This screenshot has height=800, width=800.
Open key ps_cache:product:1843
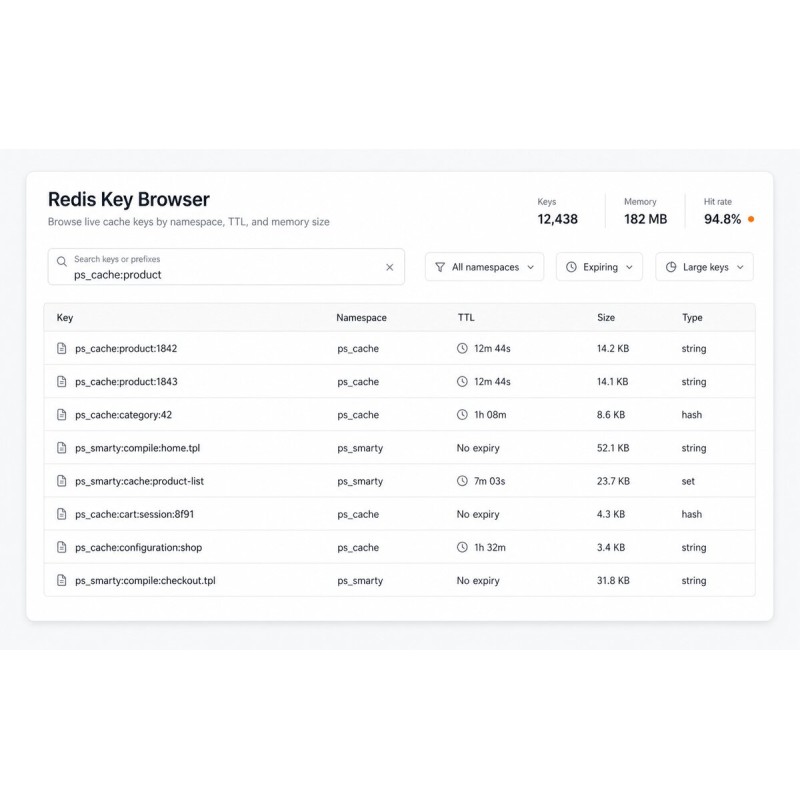click(126, 382)
